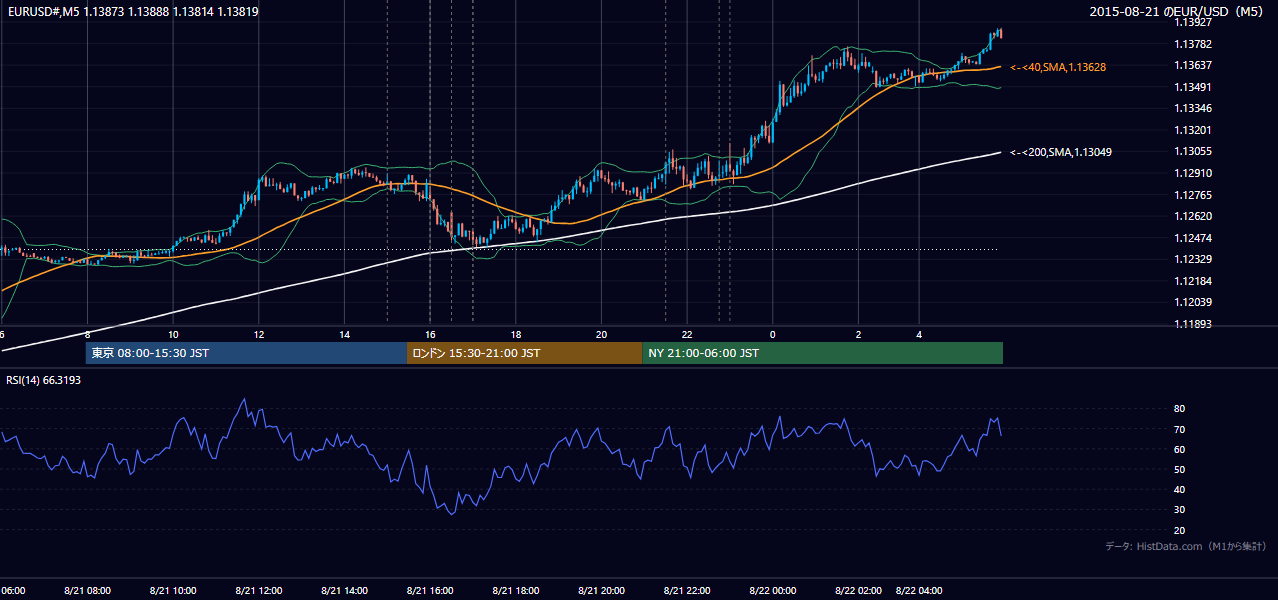Click the bottom time label 8/21 14:00
1278x600 pixels.
tap(344, 591)
